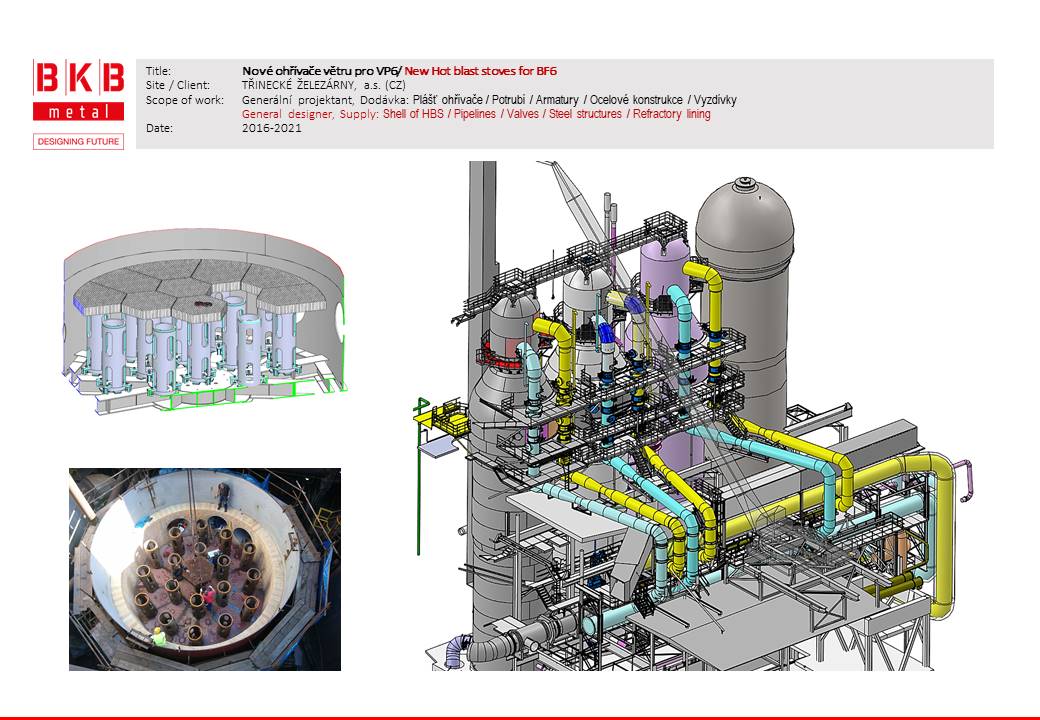Viewport: 1040px width, 720px height.
Task: Click the 'Scope of work:' label
Action: pyautogui.click(x=182, y=100)
